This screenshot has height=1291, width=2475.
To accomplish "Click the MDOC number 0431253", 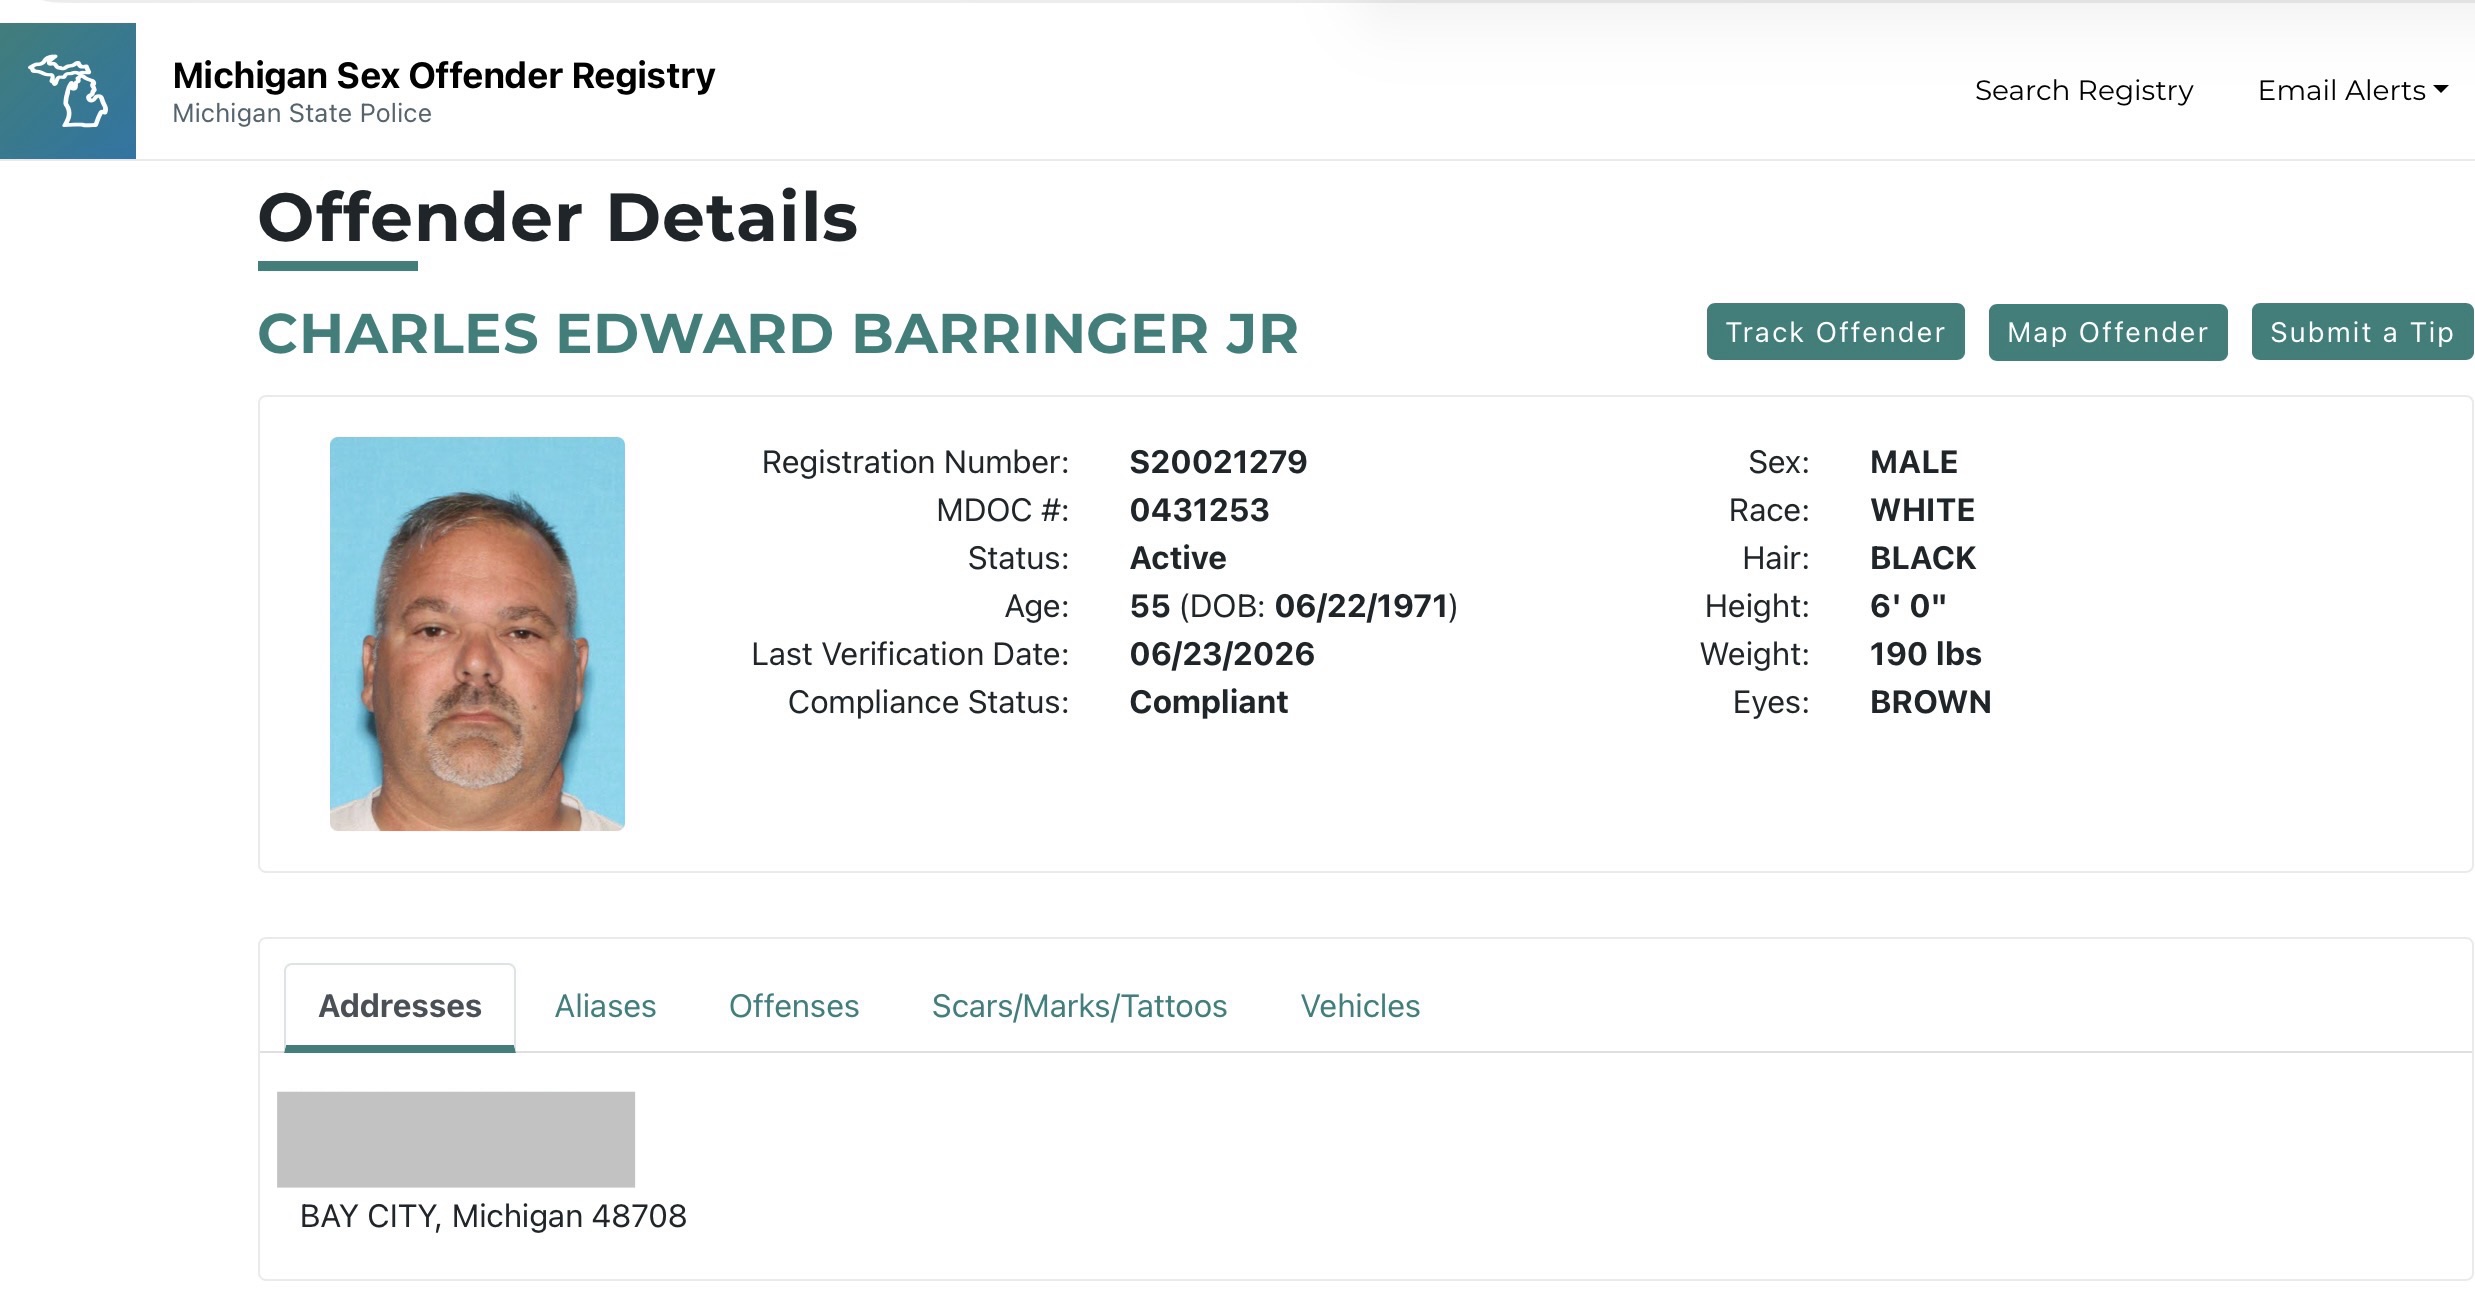I will [x=1199, y=510].
